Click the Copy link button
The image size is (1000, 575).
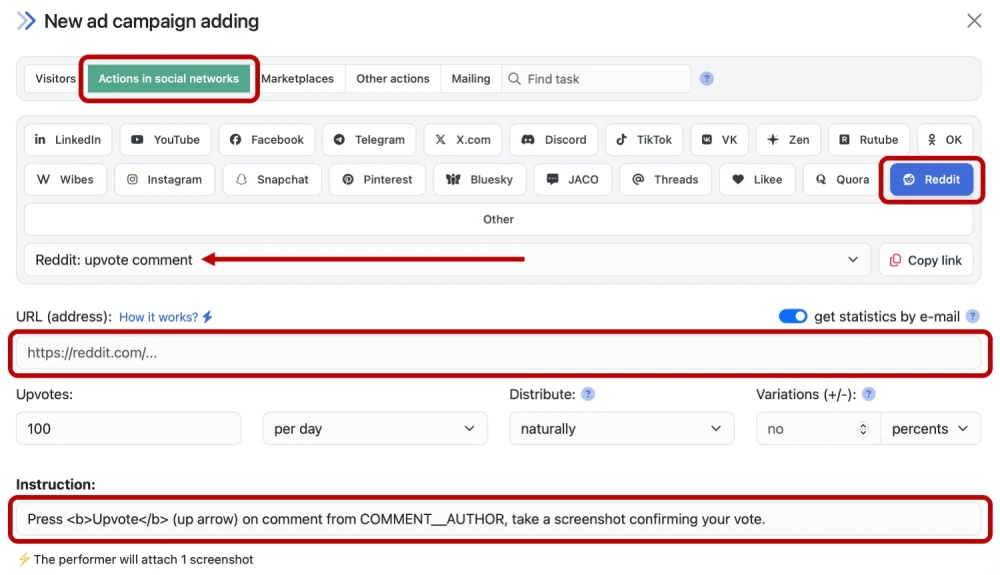click(926, 259)
